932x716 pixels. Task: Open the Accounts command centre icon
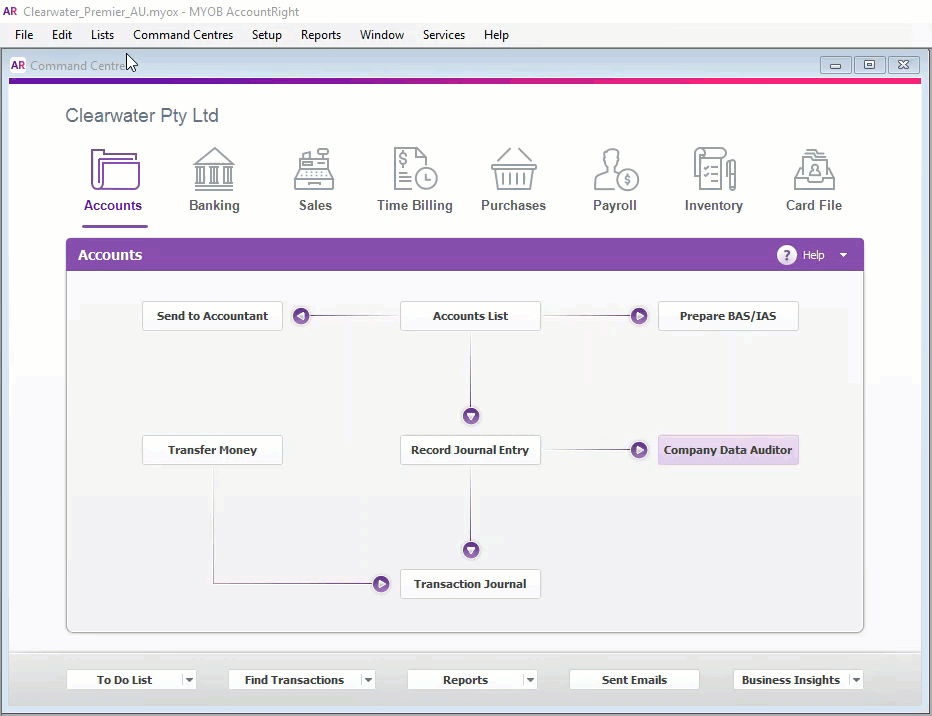coord(115,169)
